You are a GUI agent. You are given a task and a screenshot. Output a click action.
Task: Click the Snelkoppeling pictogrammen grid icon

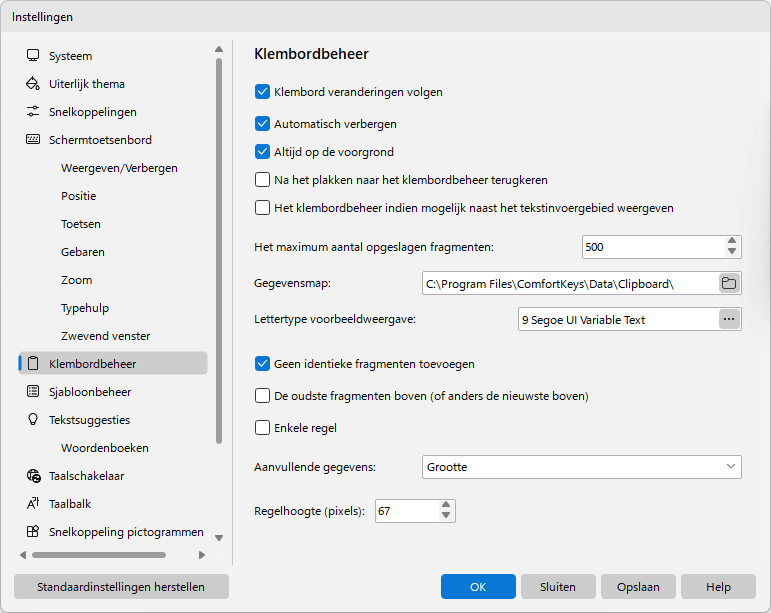(x=33, y=531)
